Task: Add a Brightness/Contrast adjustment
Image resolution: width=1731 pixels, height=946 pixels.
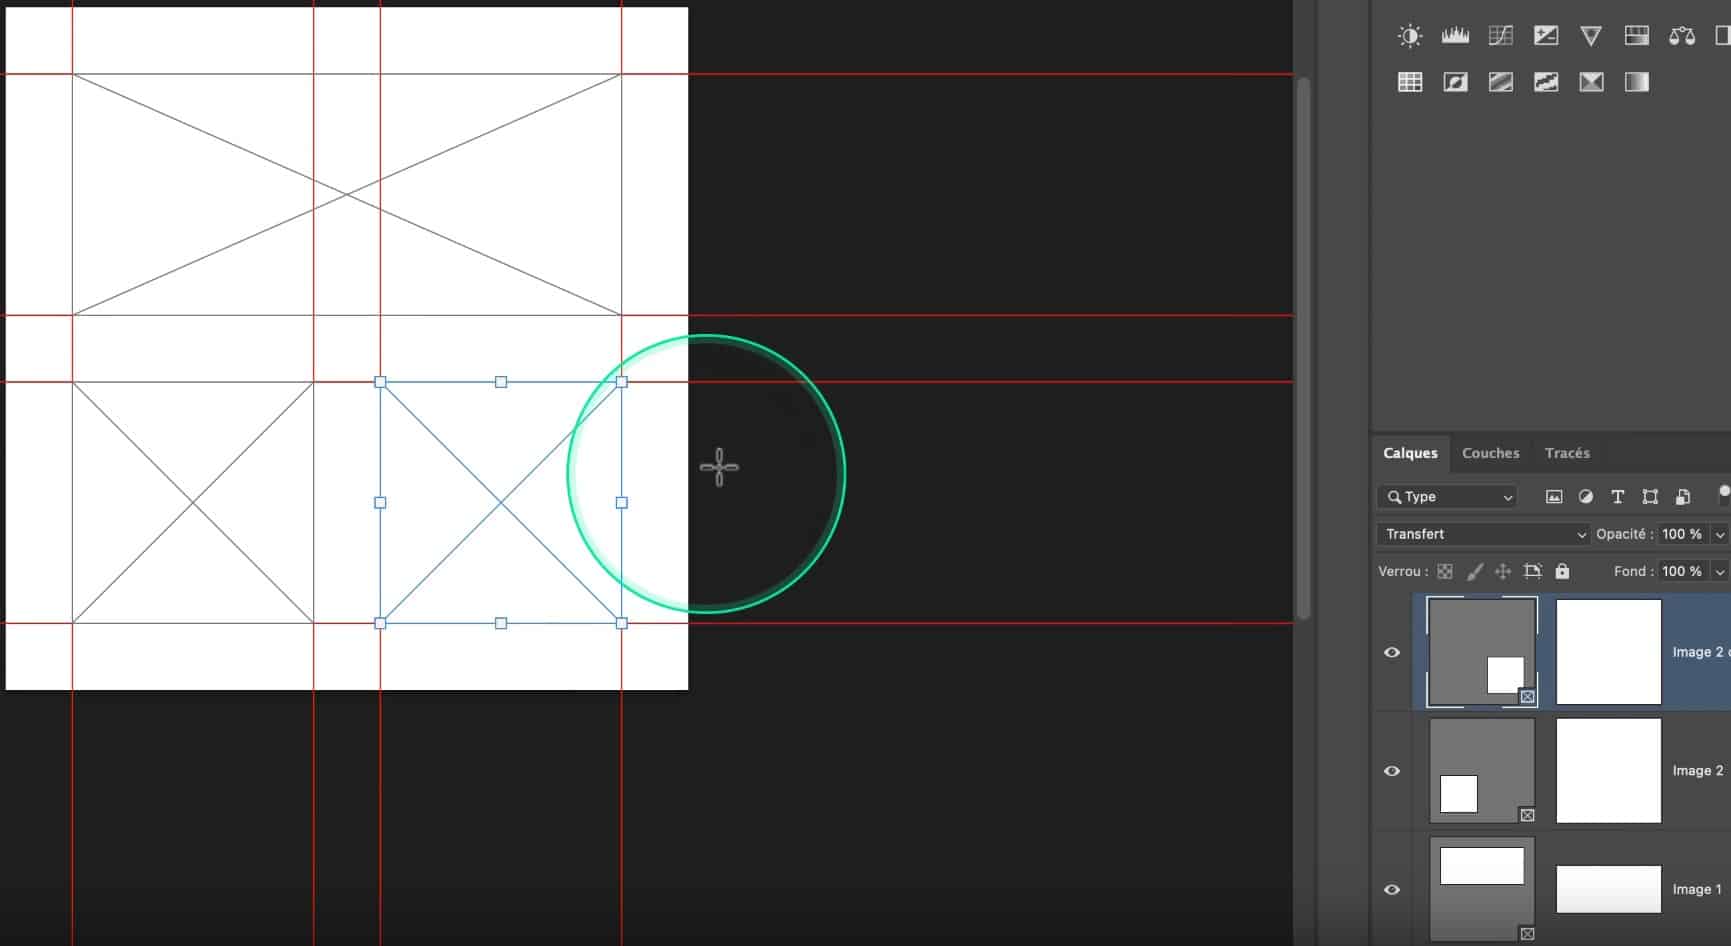Action: 1410,37
